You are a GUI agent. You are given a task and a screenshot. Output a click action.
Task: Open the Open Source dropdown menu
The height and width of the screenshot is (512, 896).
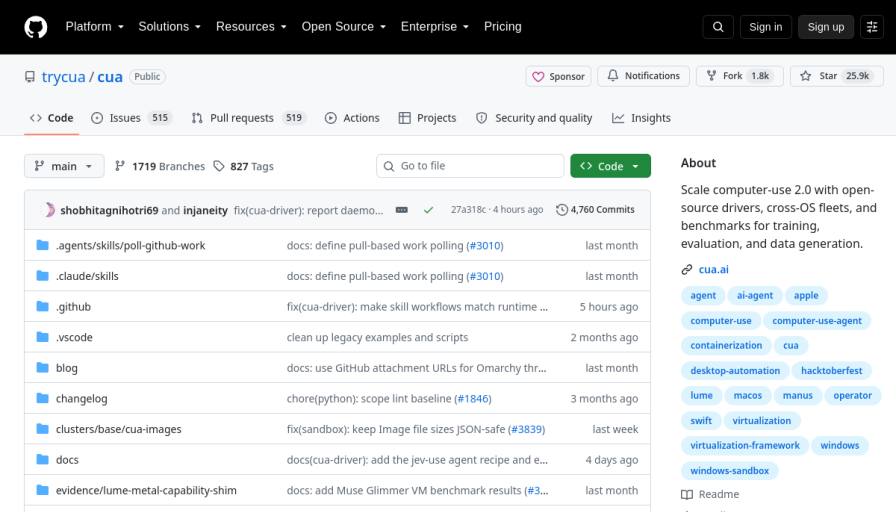[343, 27]
